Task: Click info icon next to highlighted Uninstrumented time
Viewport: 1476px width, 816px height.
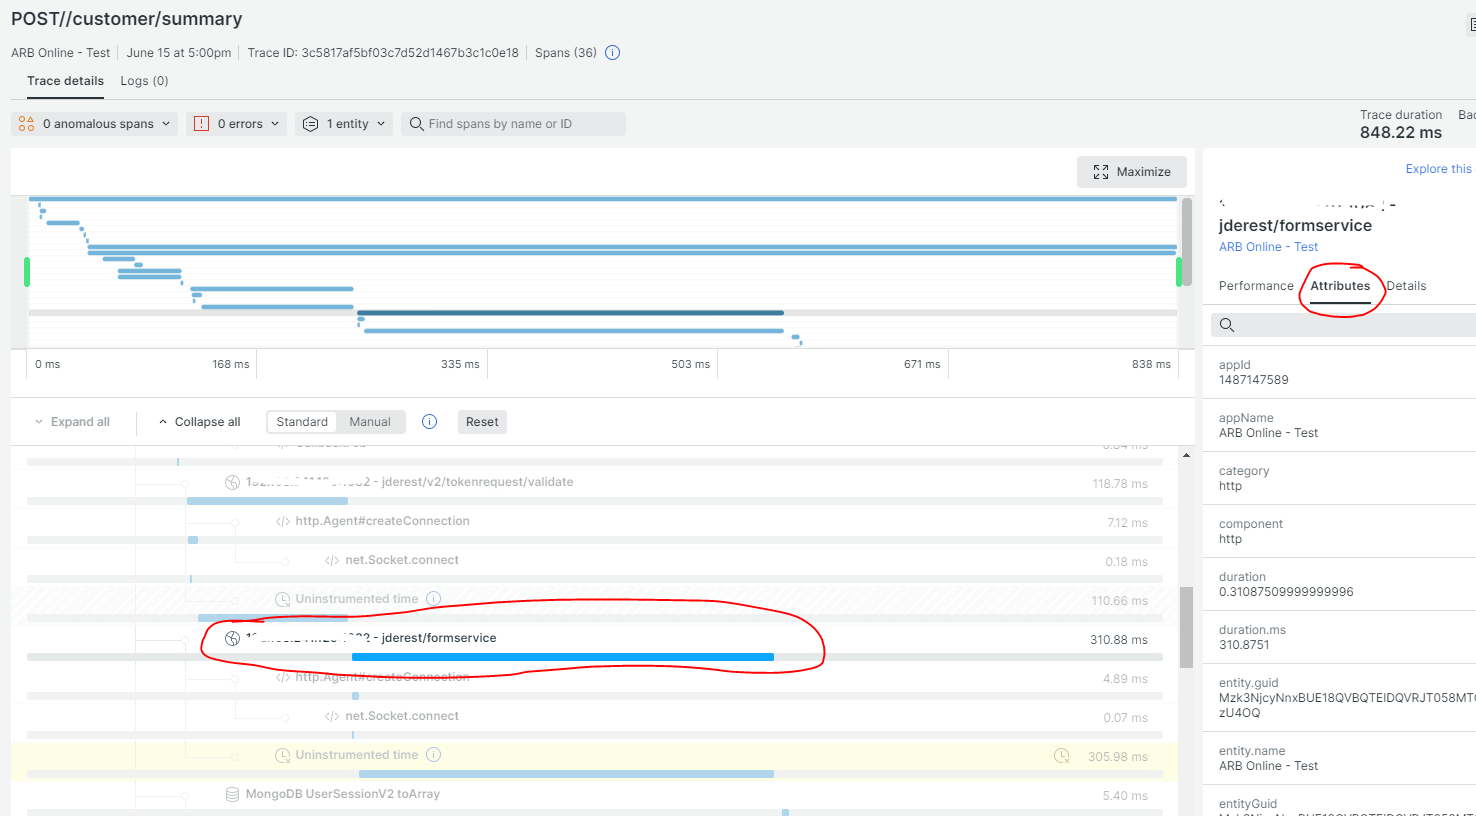Action: tap(434, 755)
